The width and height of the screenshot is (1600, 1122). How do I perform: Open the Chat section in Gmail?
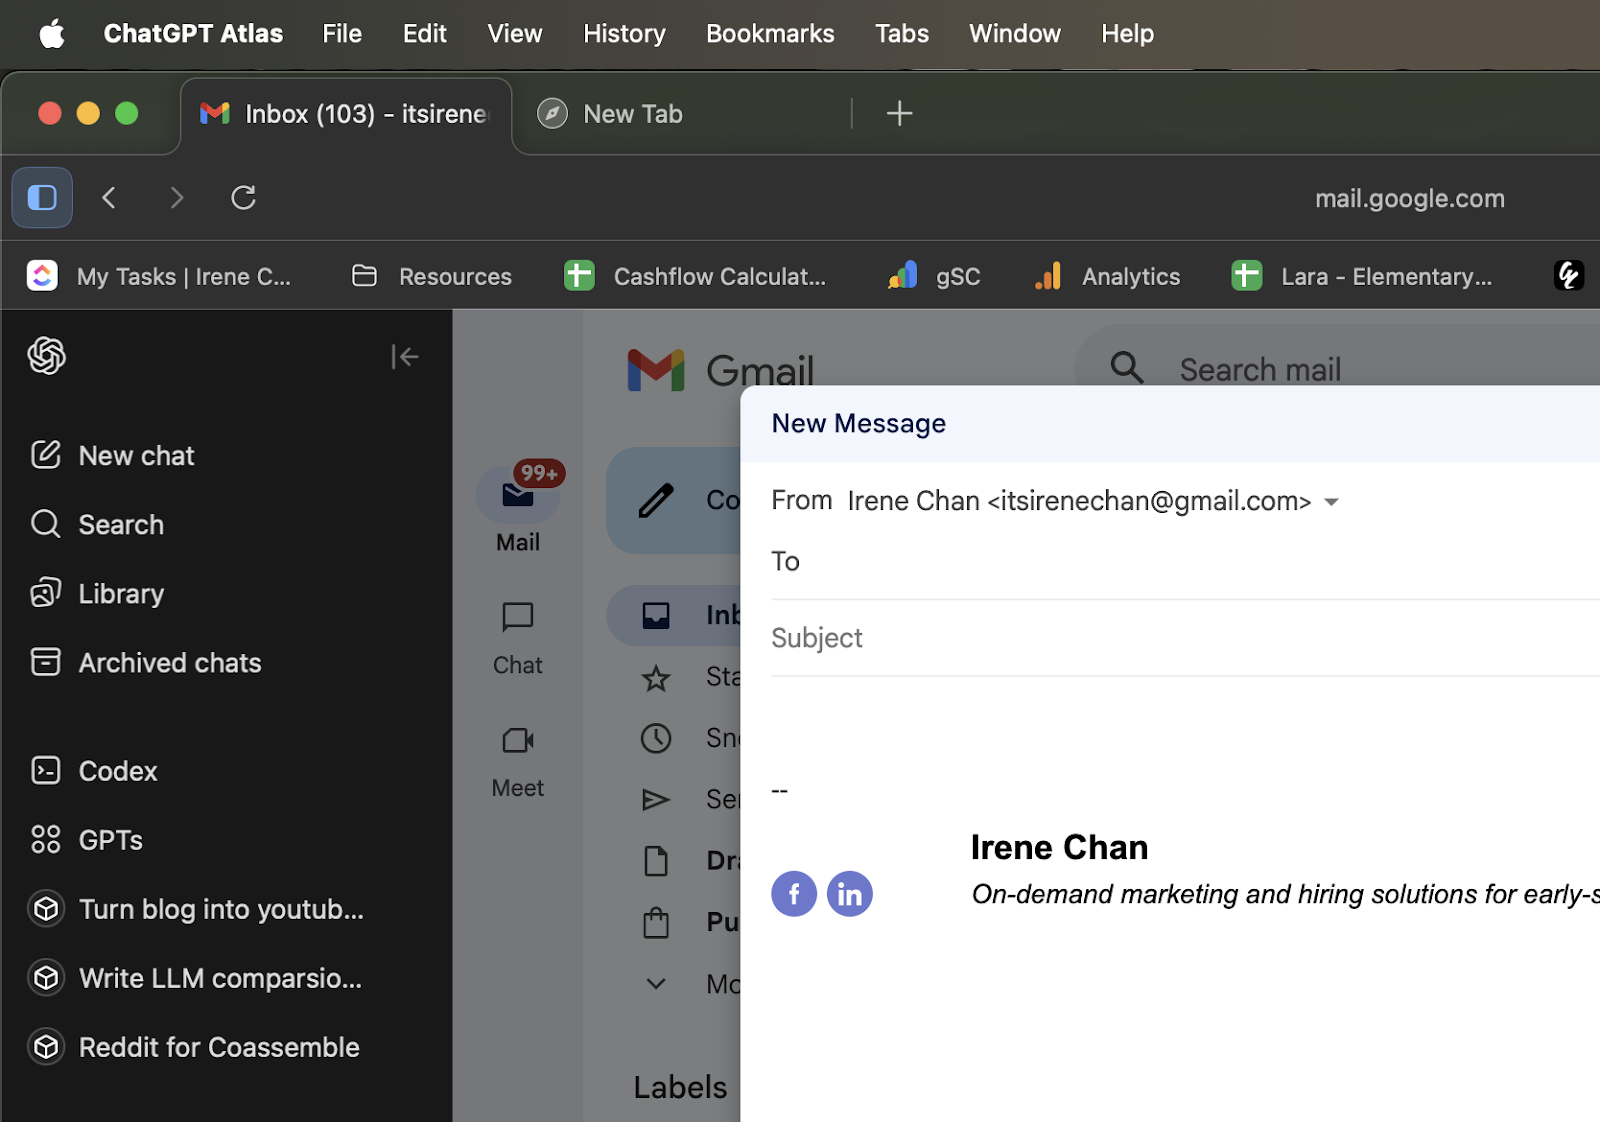517,639
